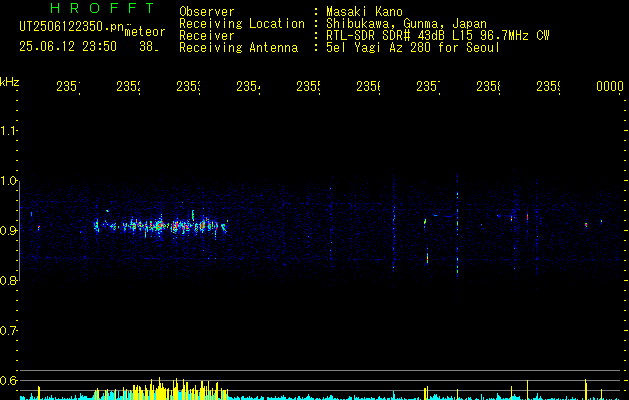Click the kHz axis unit label
The height and width of the screenshot is (400, 629).
(10, 82)
